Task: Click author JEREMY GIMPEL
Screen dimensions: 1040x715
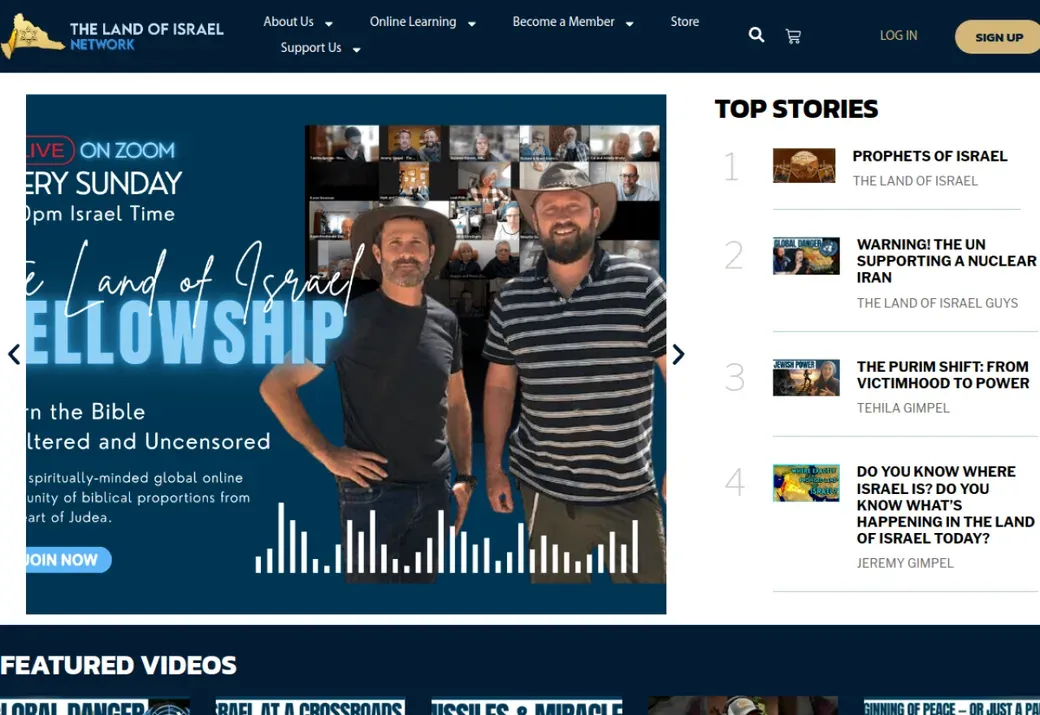Action: point(905,563)
